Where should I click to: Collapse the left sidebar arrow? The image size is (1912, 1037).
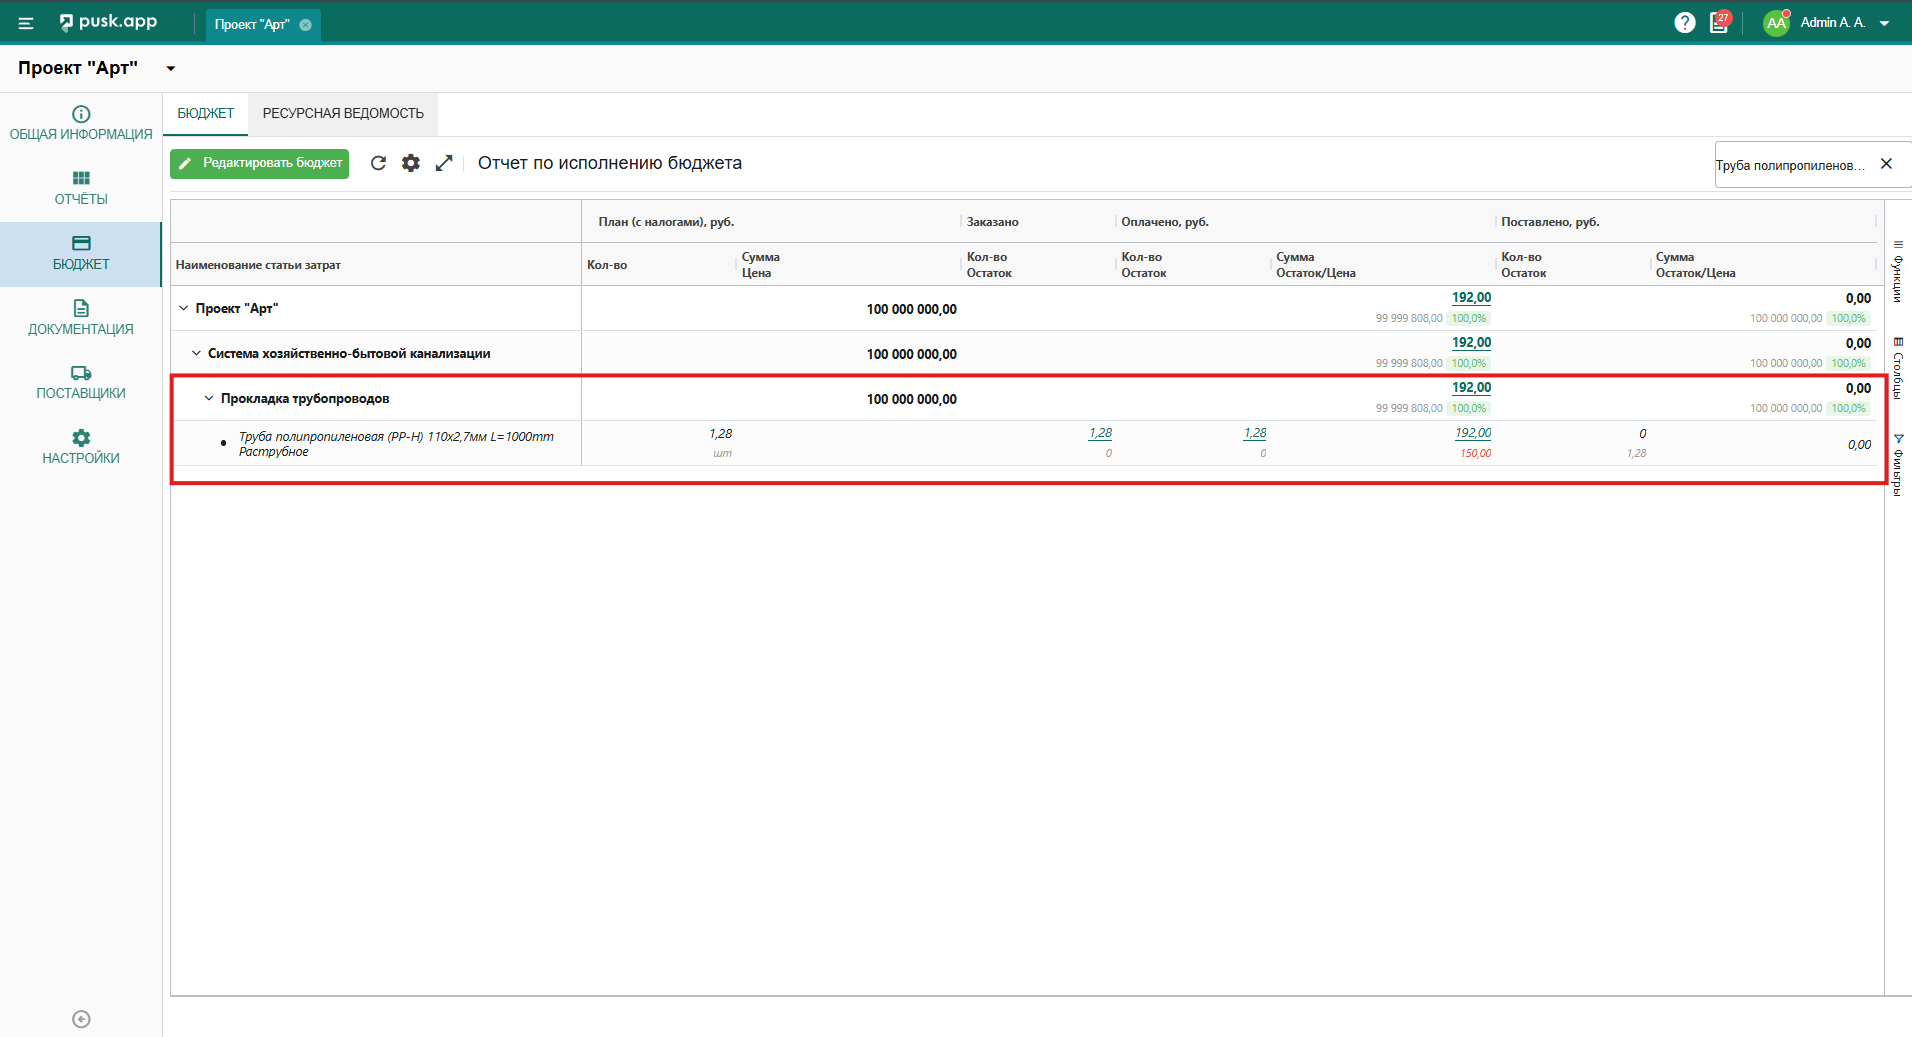click(81, 1019)
